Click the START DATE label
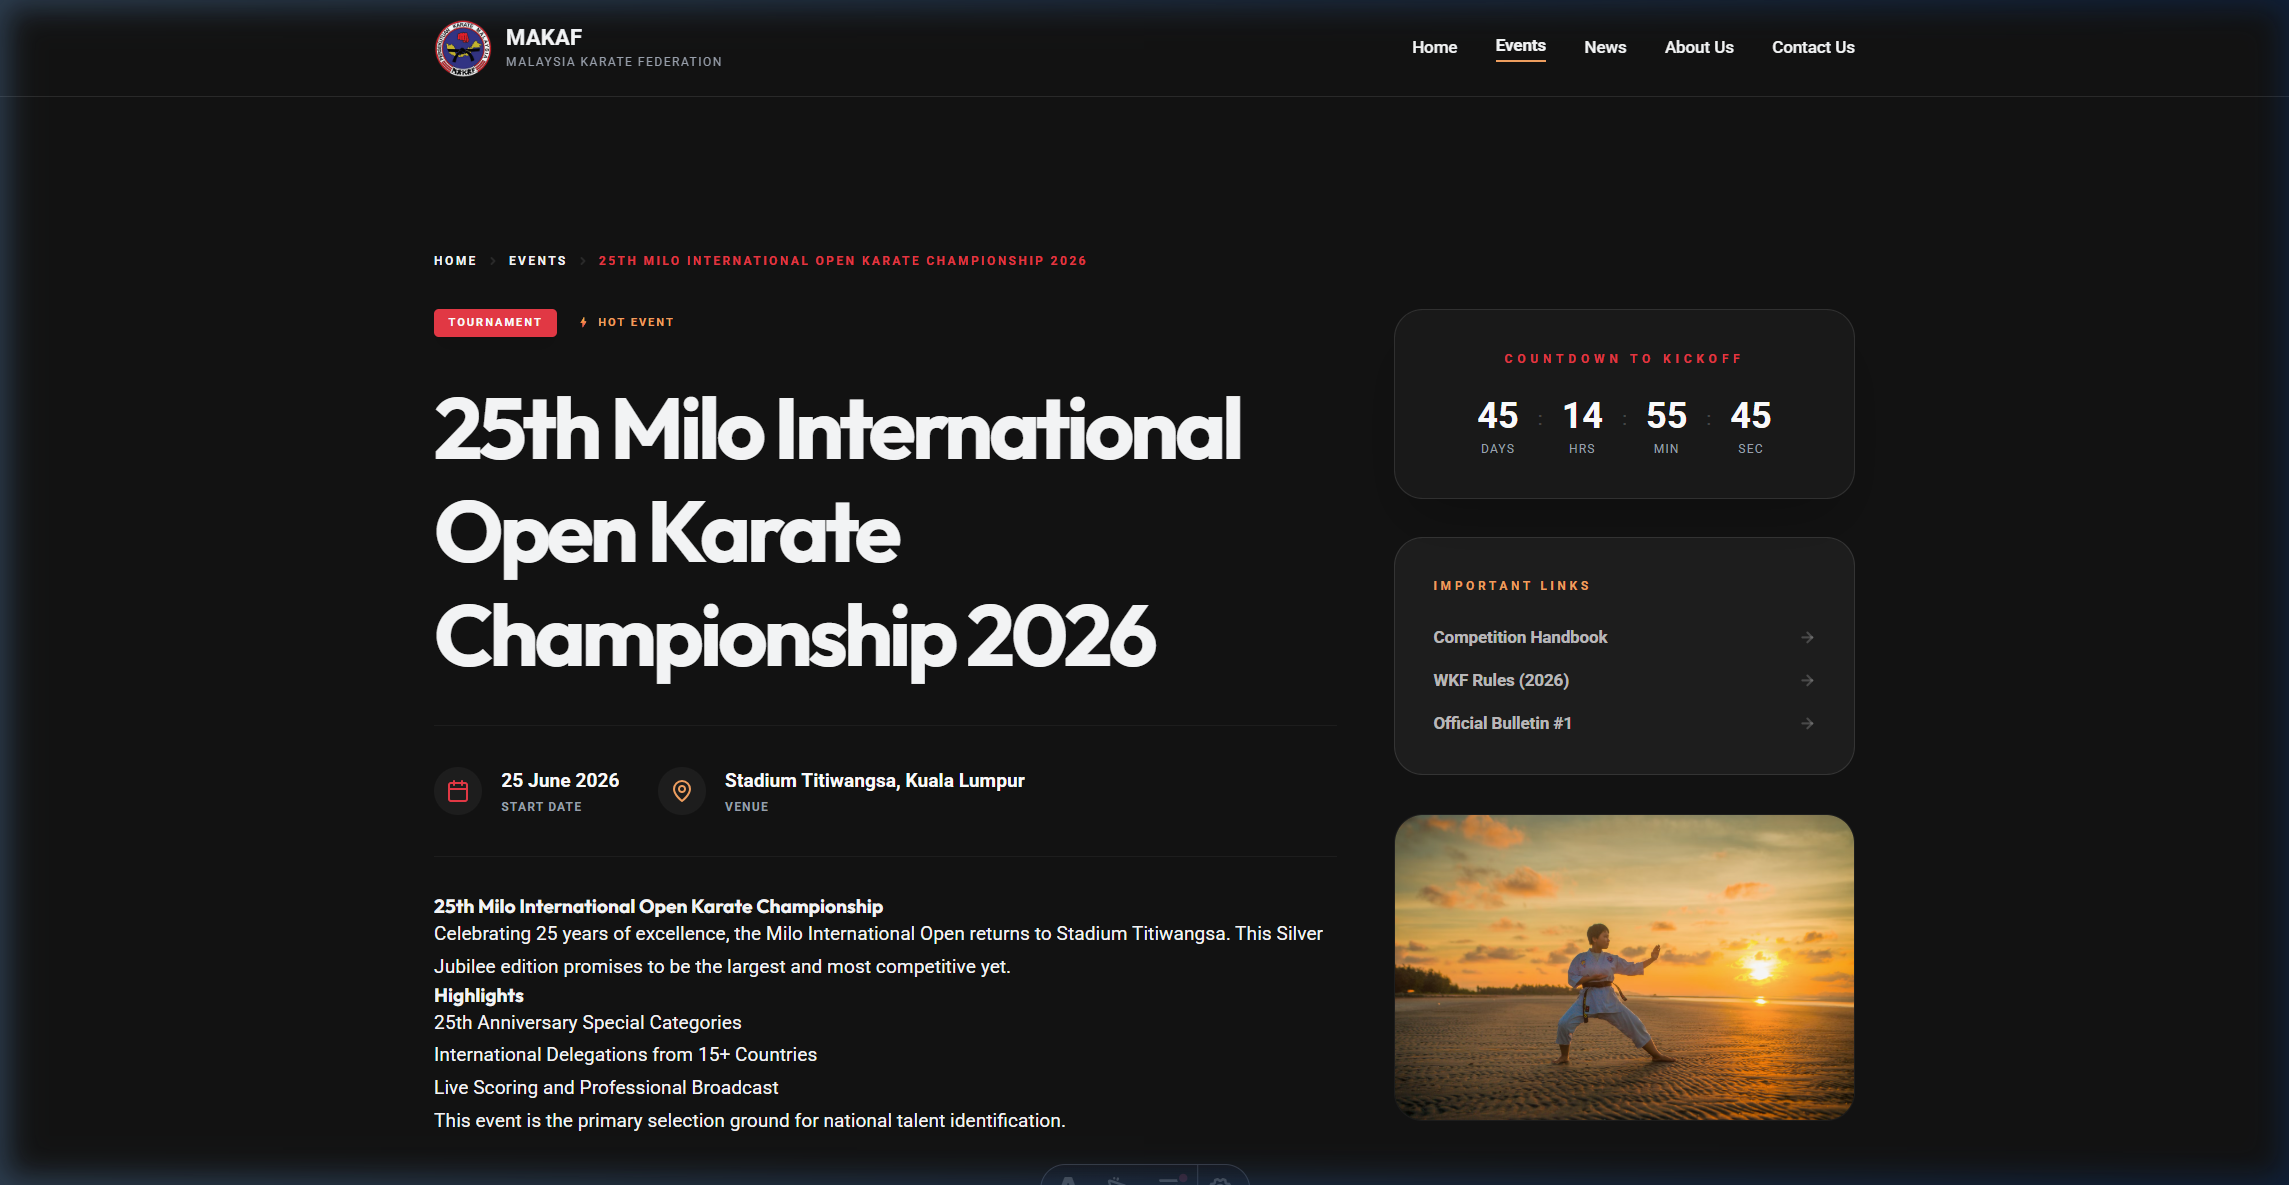This screenshot has width=2289, height=1185. [x=541, y=807]
